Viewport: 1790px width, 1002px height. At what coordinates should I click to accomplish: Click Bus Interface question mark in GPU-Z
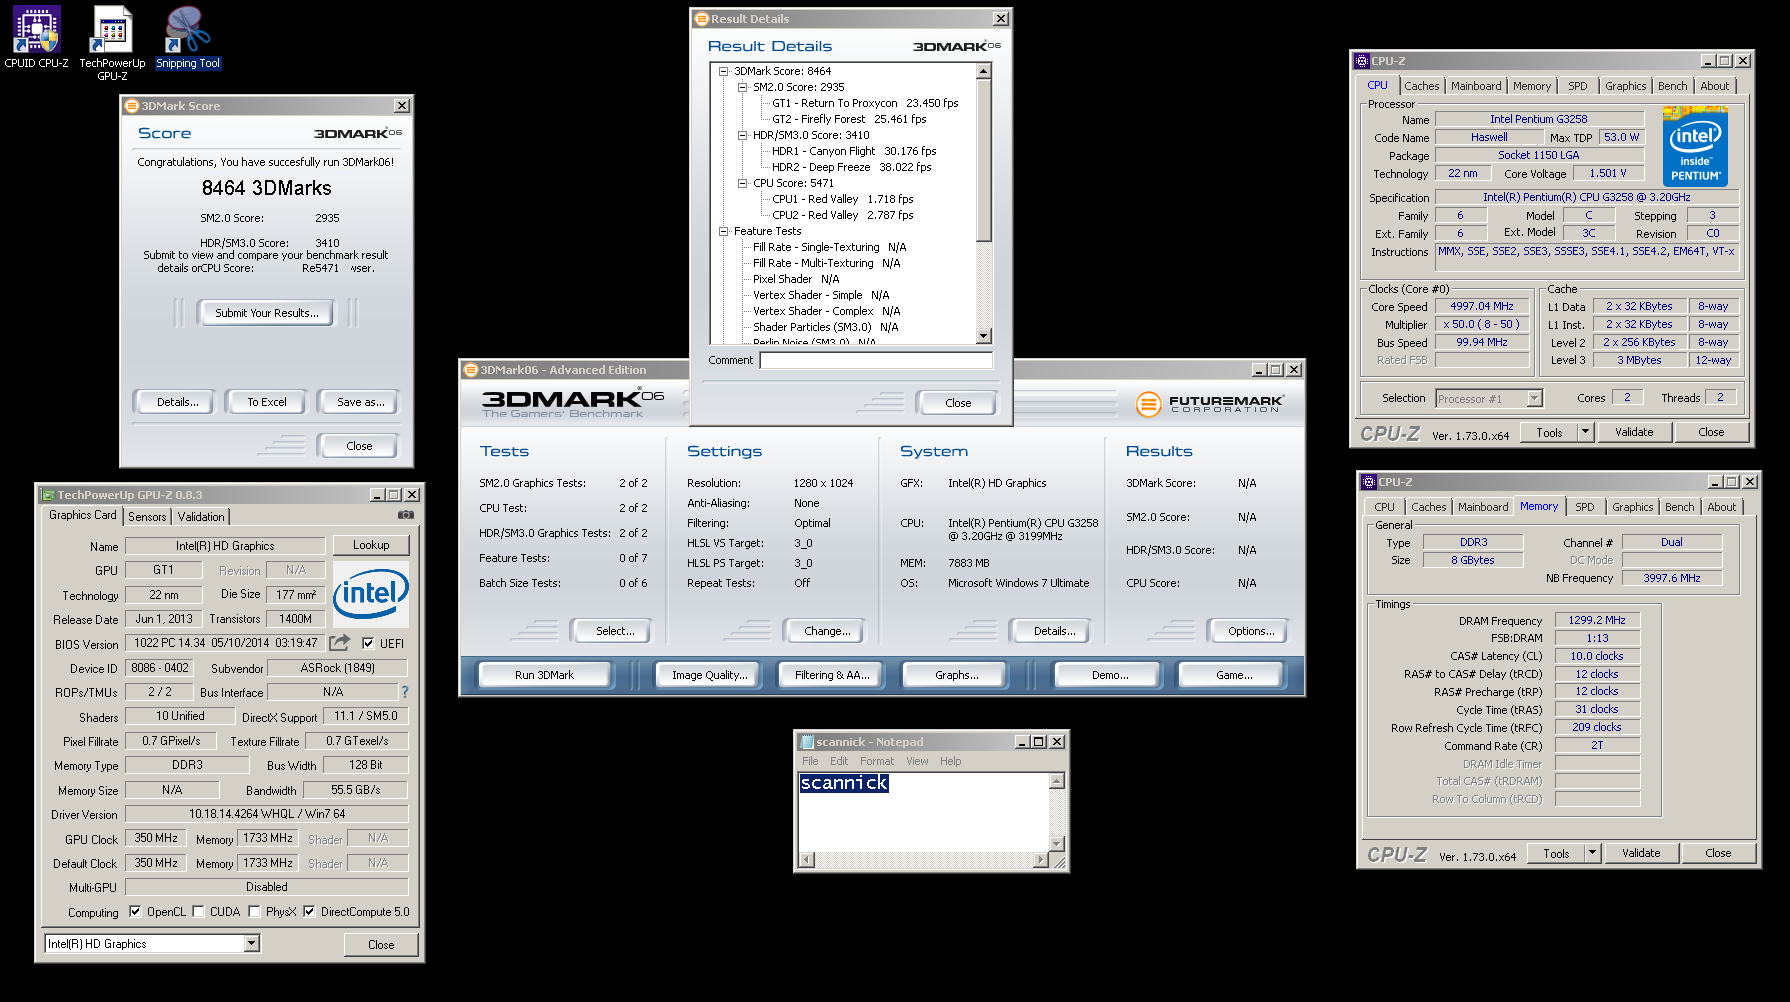405,692
